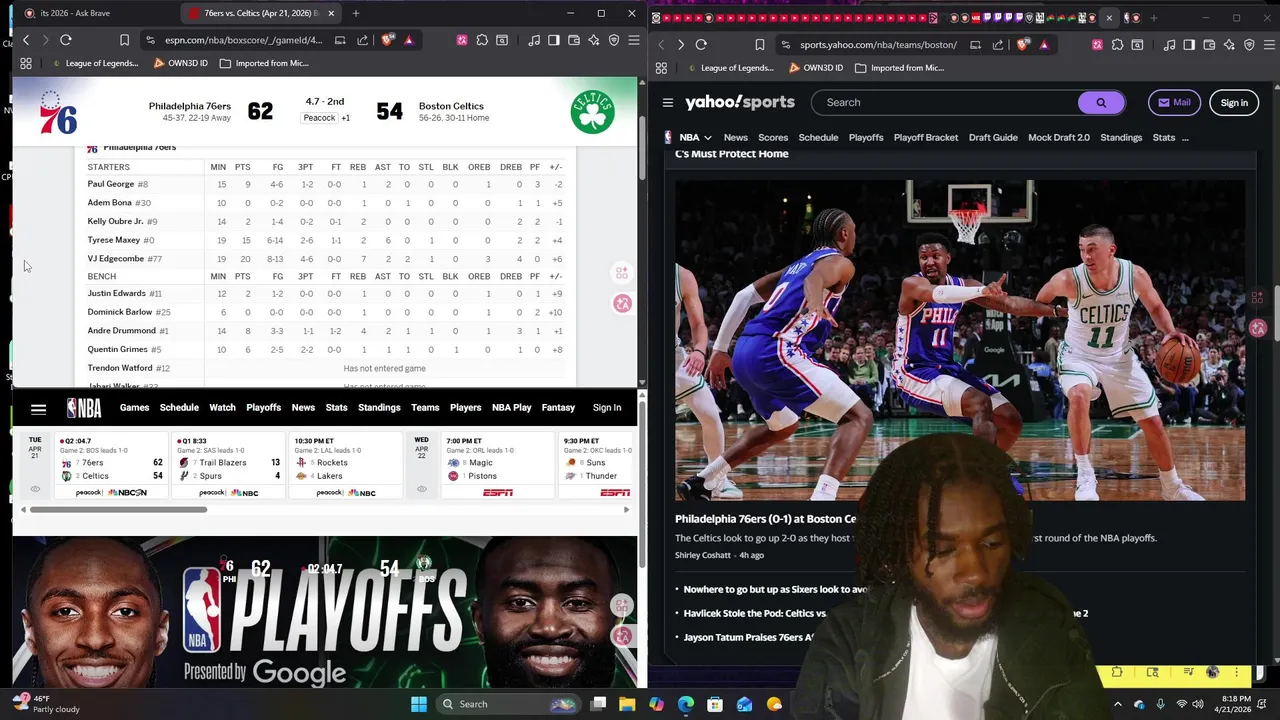
Task: Open 76ers vs Celtics scoreboard game card
Action: pos(110,466)
